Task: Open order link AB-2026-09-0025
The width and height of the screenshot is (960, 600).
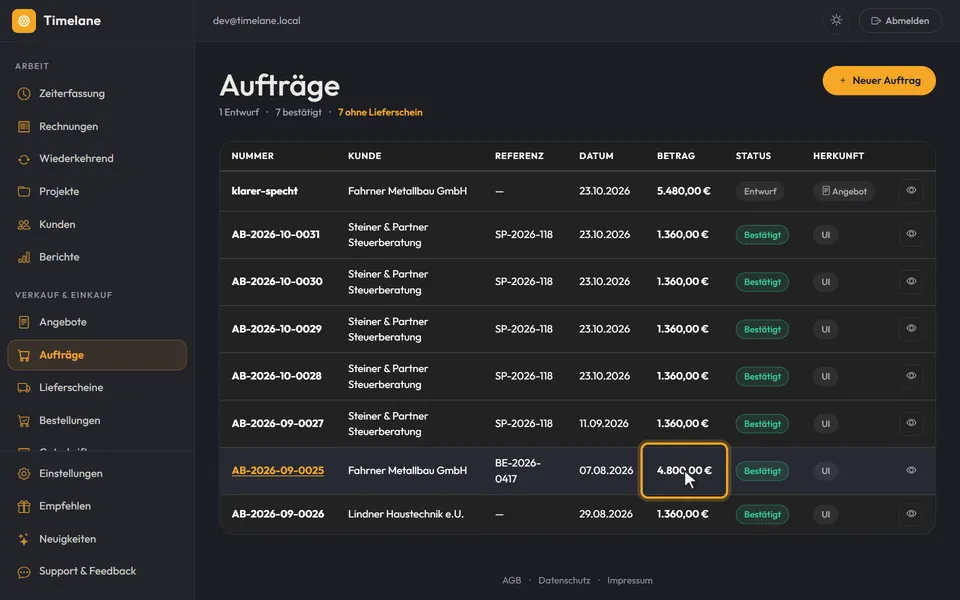Action: tap(278, 471)
